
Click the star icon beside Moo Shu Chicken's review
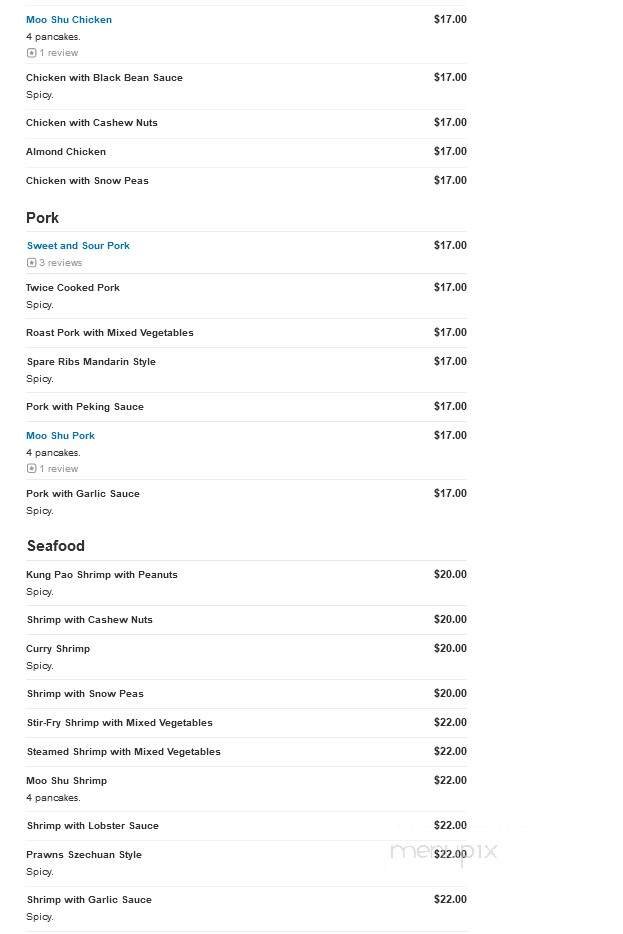point(32,52)
